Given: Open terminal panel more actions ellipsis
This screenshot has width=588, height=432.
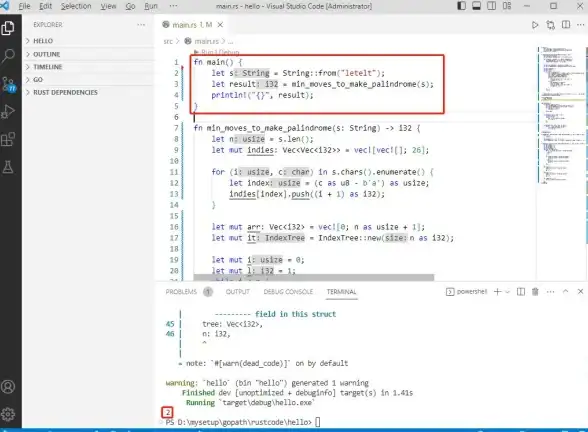Looking at the screenshot, I should tap(550, 292).
